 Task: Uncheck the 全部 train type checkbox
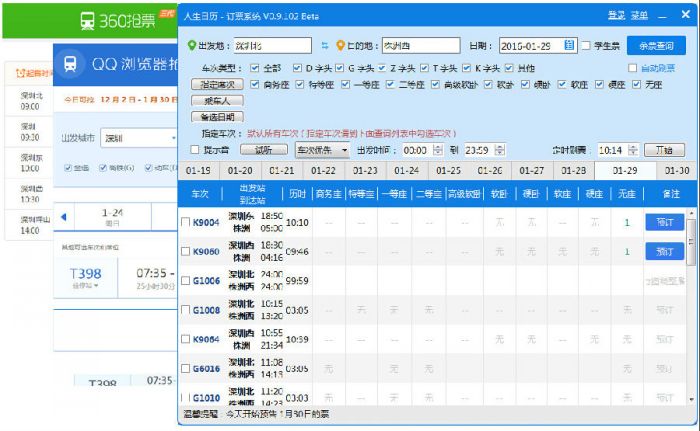(254, 68)
